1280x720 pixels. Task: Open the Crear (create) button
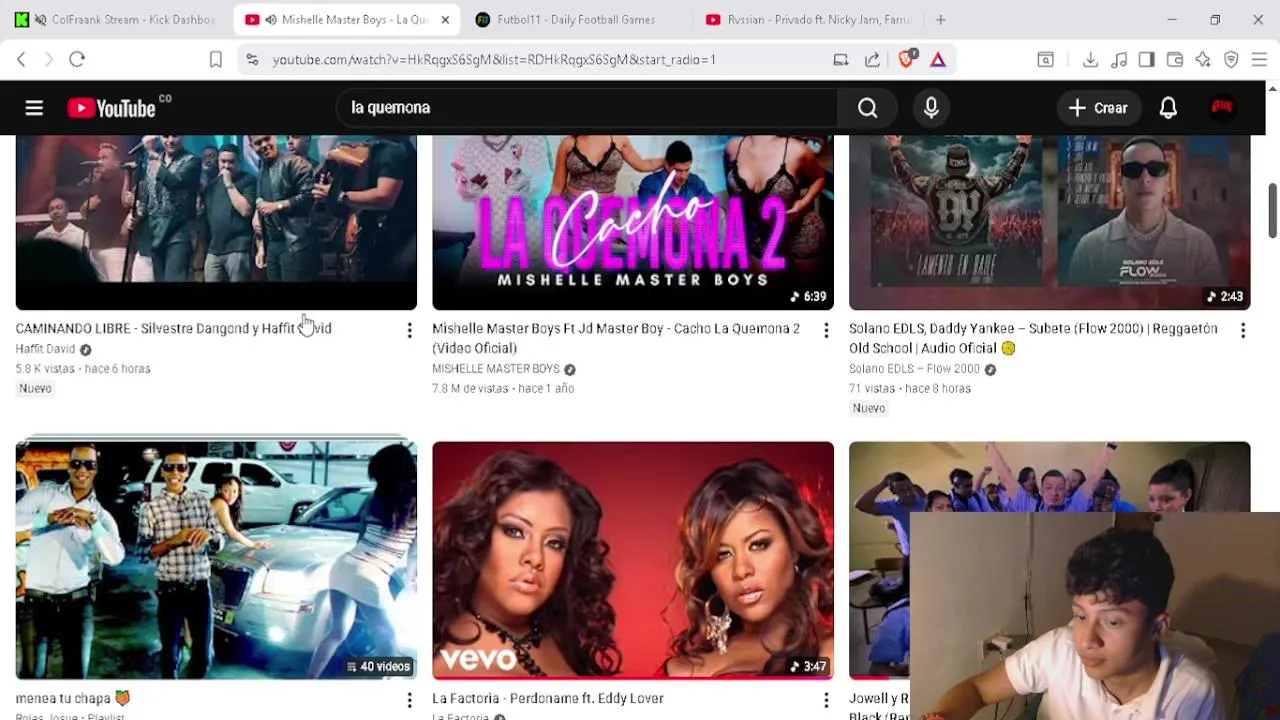(x=1098, y=108)
